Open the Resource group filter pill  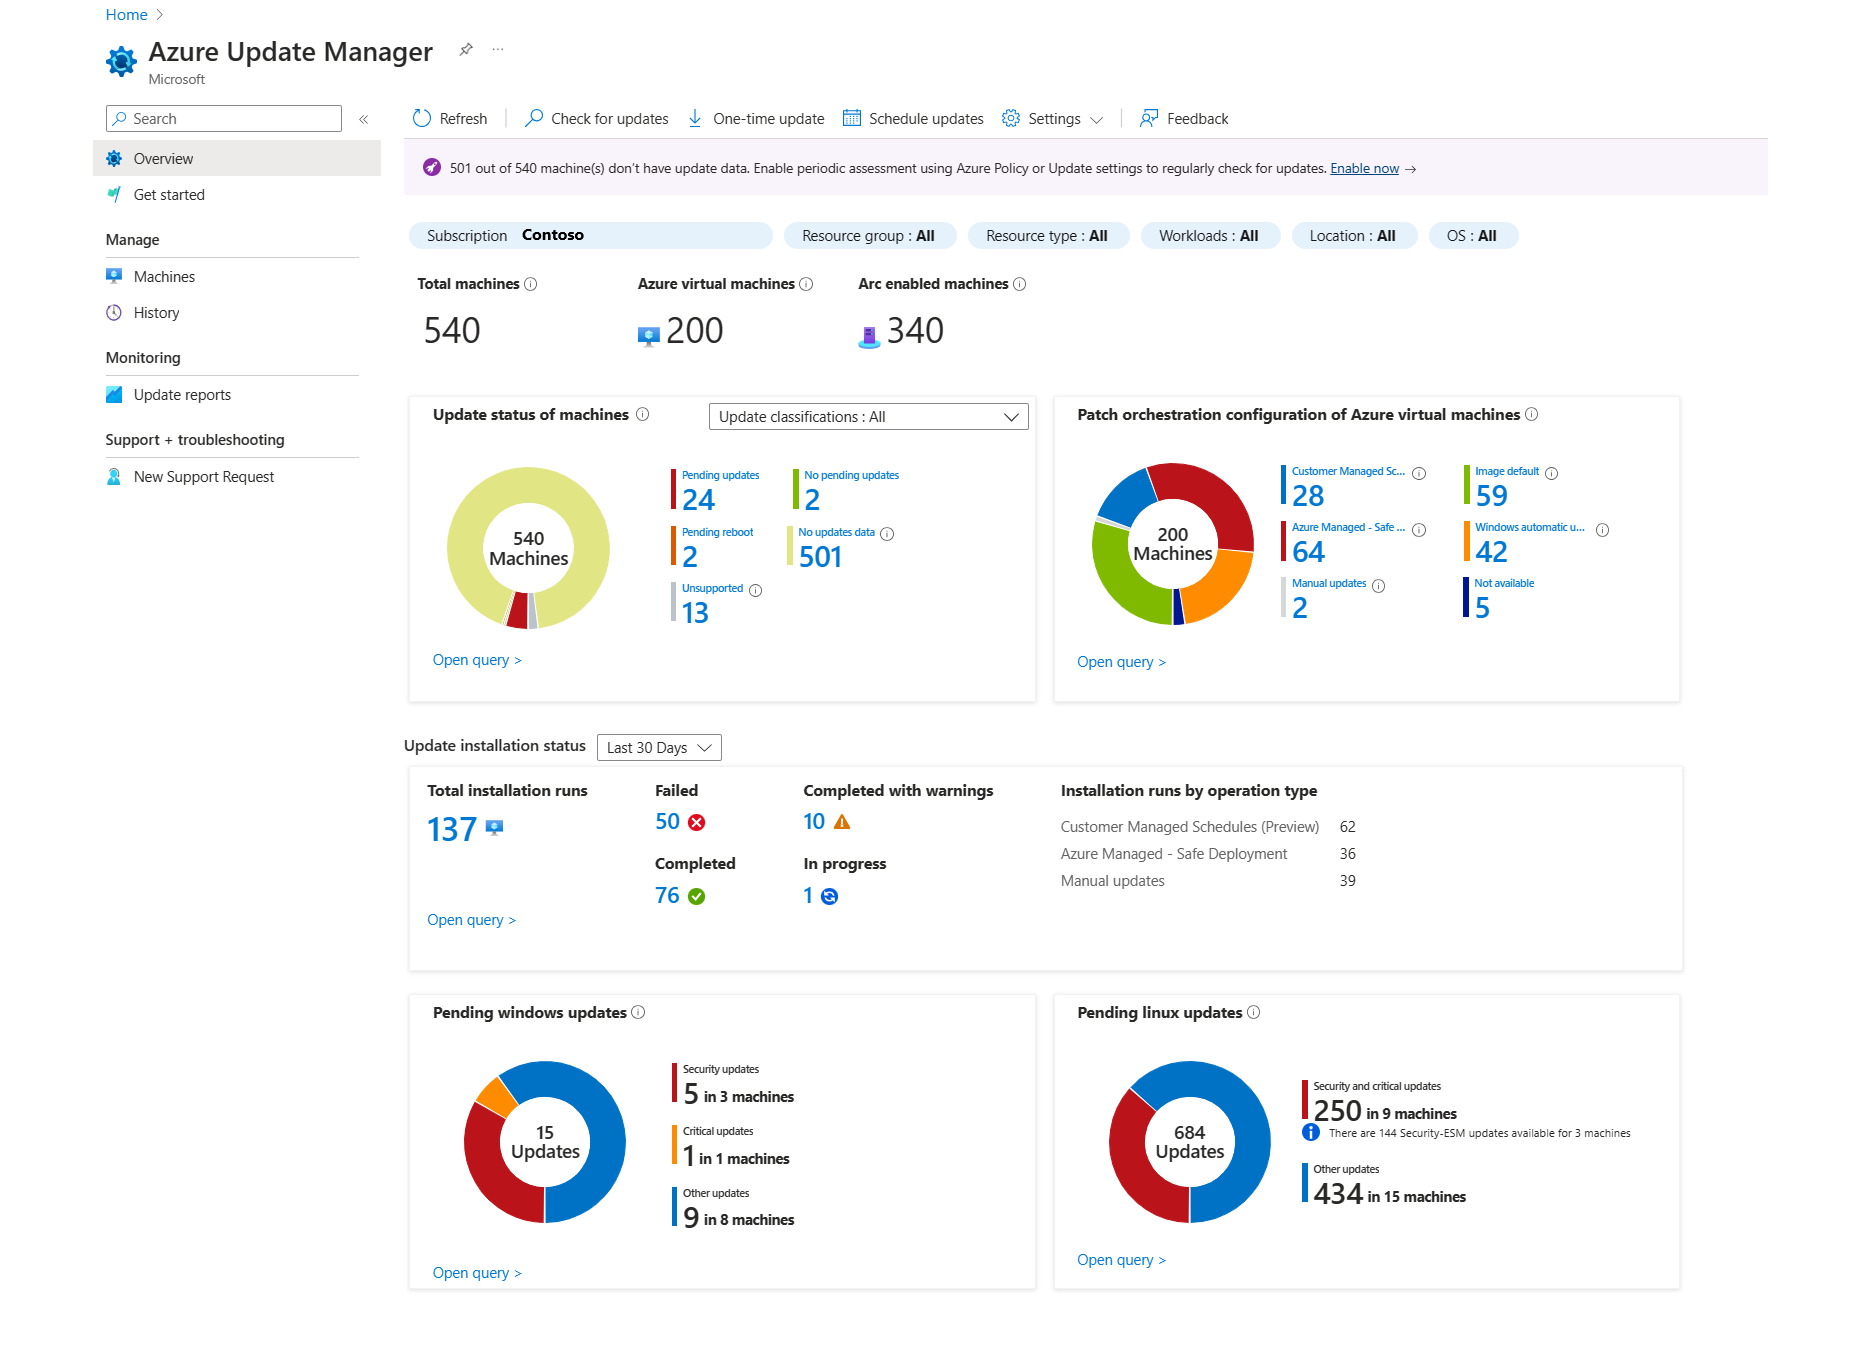tap(869, 235)
